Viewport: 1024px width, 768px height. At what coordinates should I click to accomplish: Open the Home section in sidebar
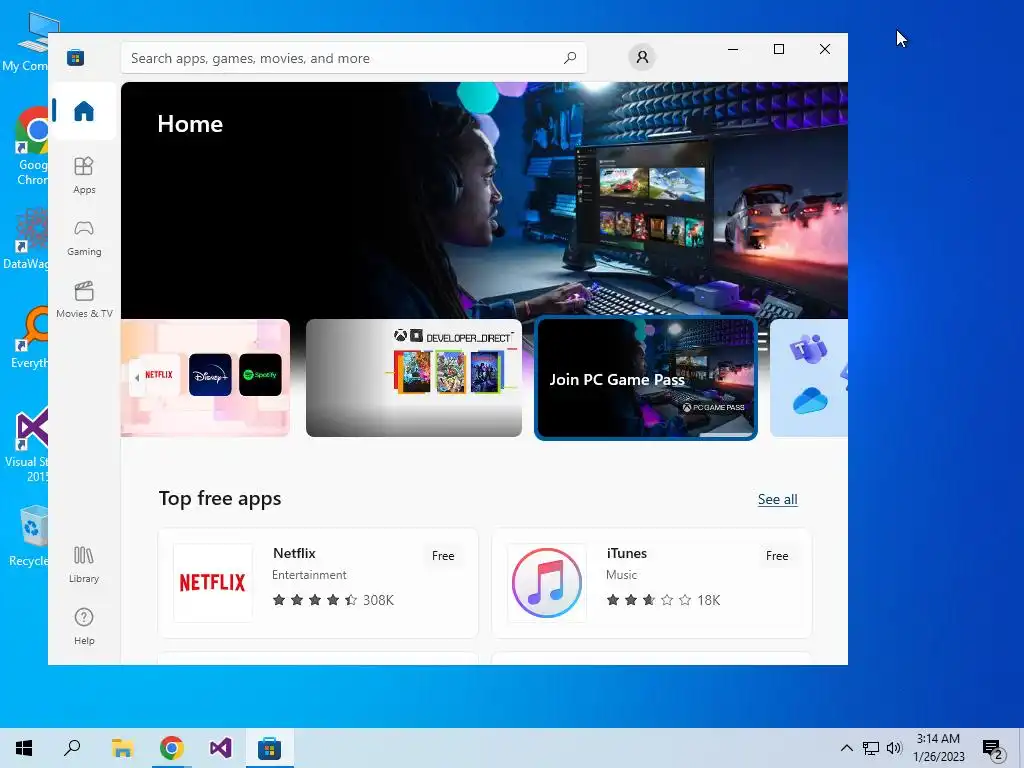pyautogui.click(x=84, y=111)
